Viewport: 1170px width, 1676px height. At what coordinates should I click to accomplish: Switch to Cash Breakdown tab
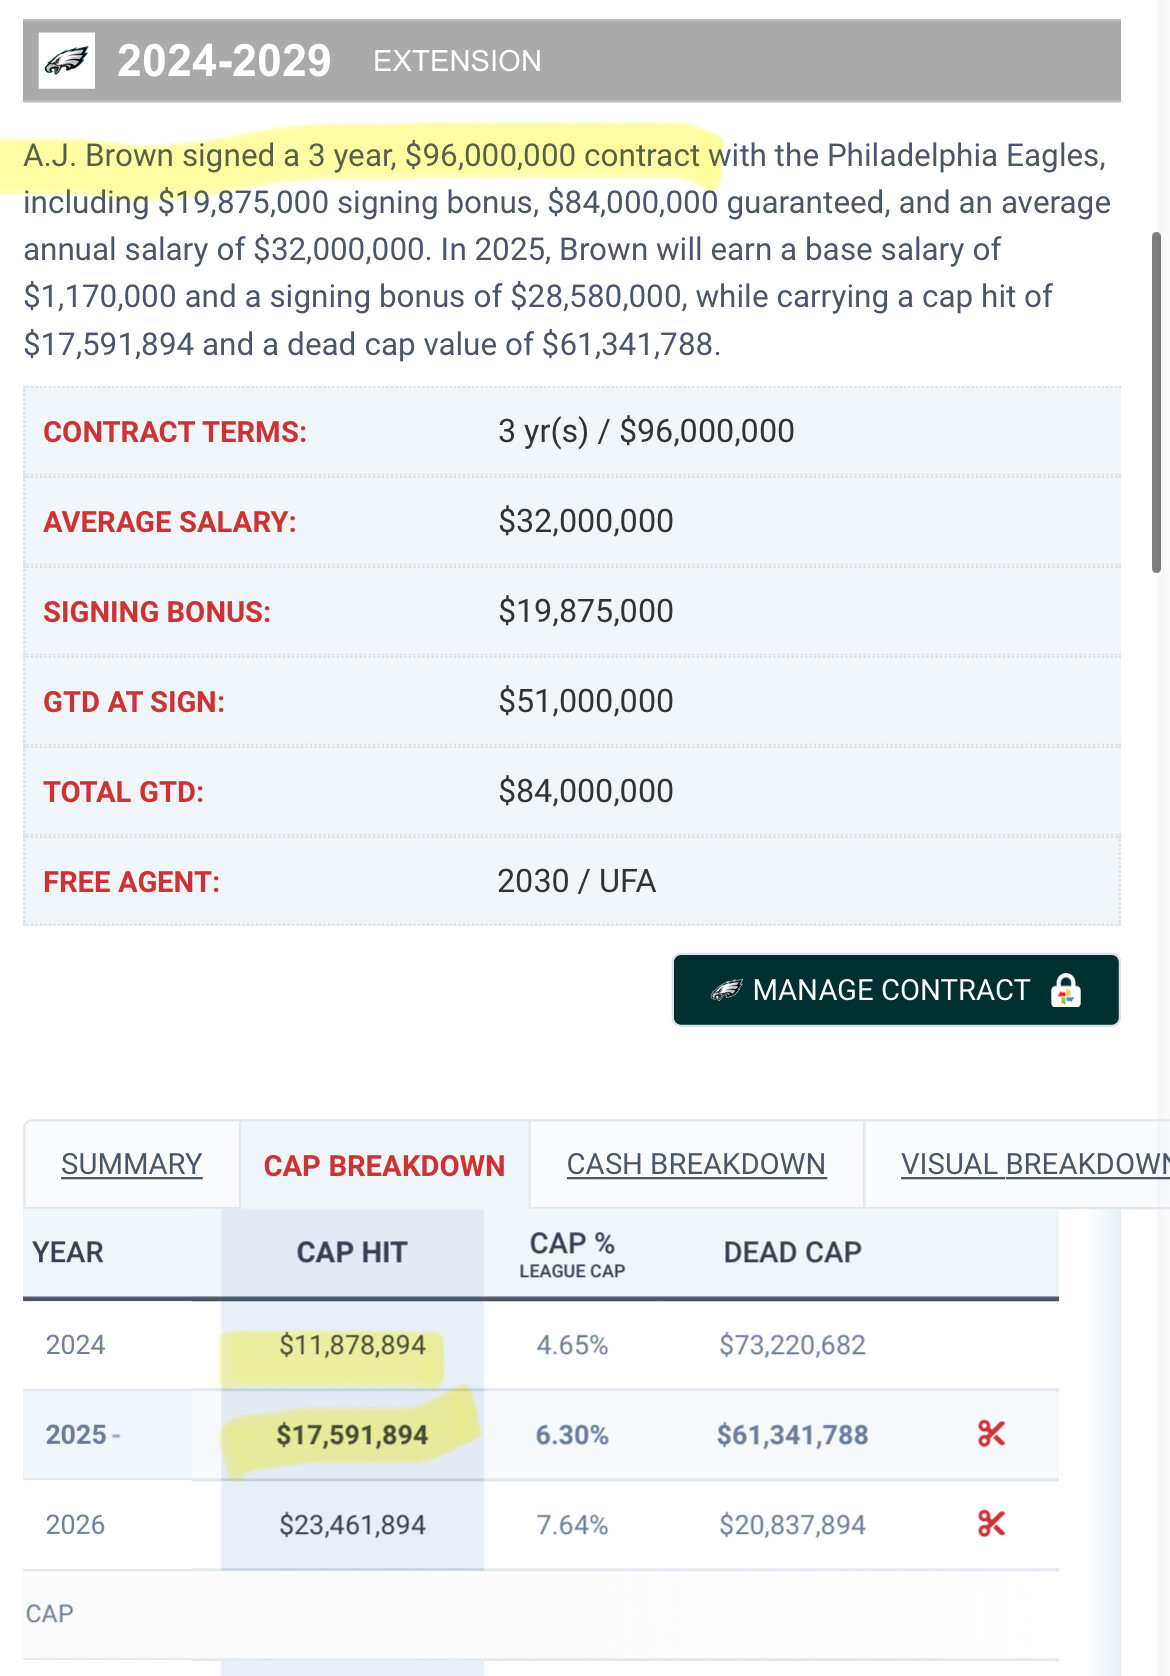click(696, 1164)
